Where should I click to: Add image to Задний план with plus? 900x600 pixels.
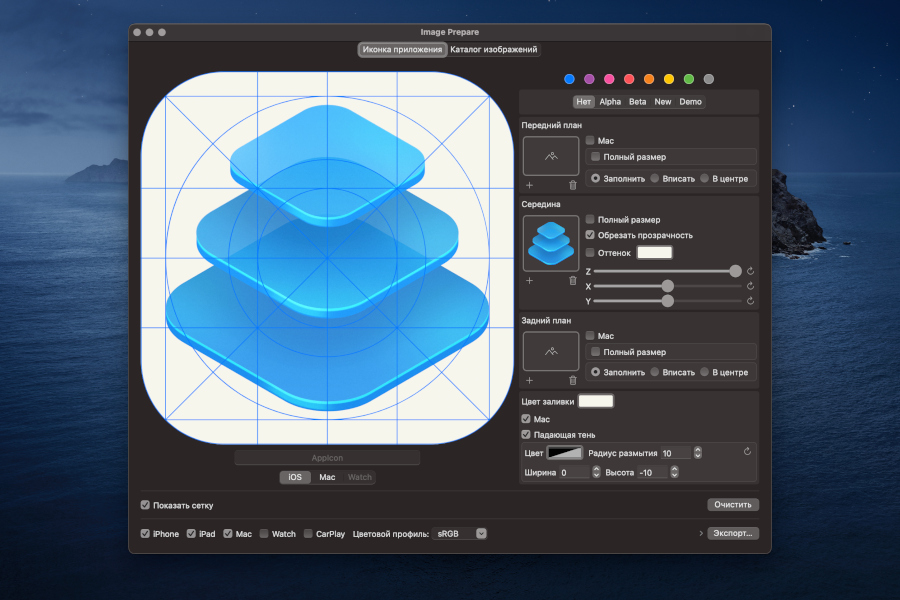pyautogui.click(x=529, y=380)
